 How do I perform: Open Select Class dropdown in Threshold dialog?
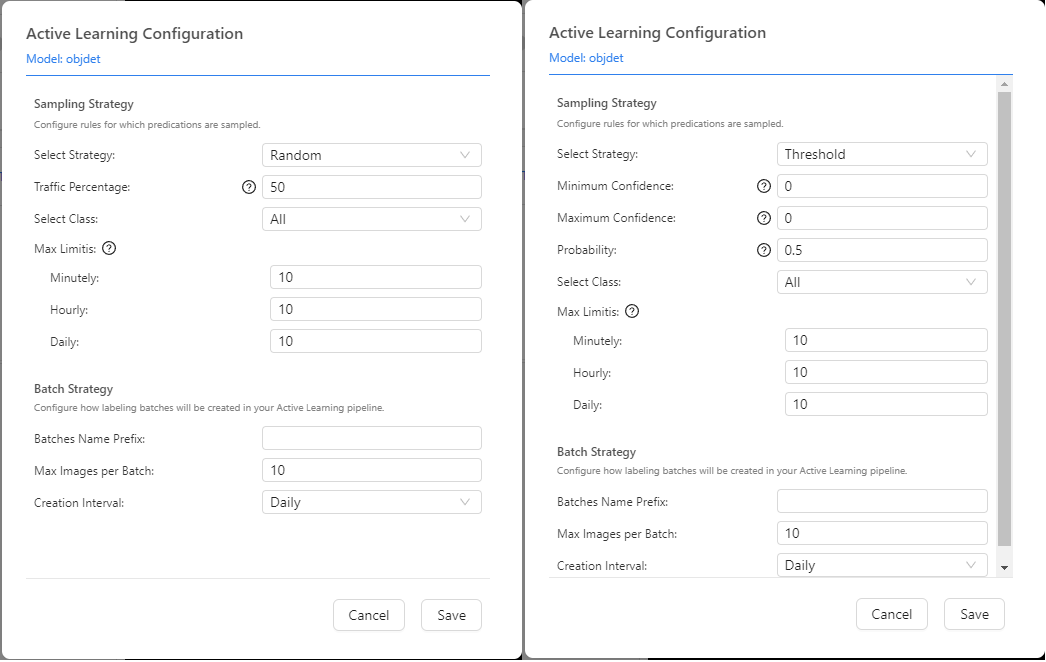882,282
